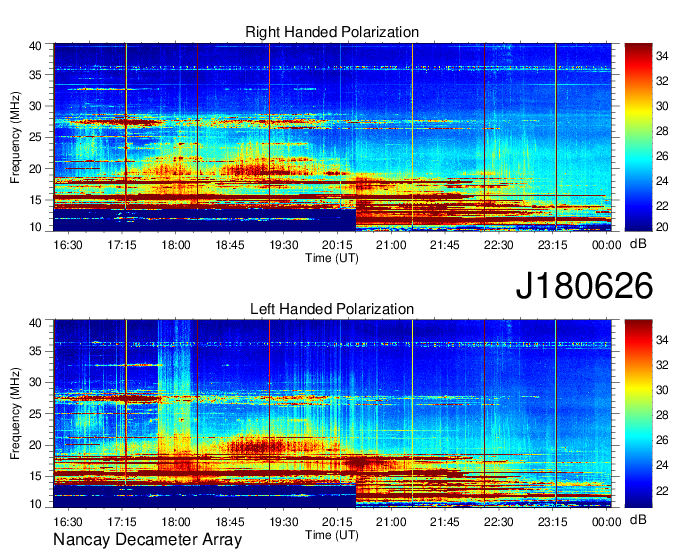Click the J180626 observation label
Viewport: 680px width, 552px height.
click(x=584, y=285)
